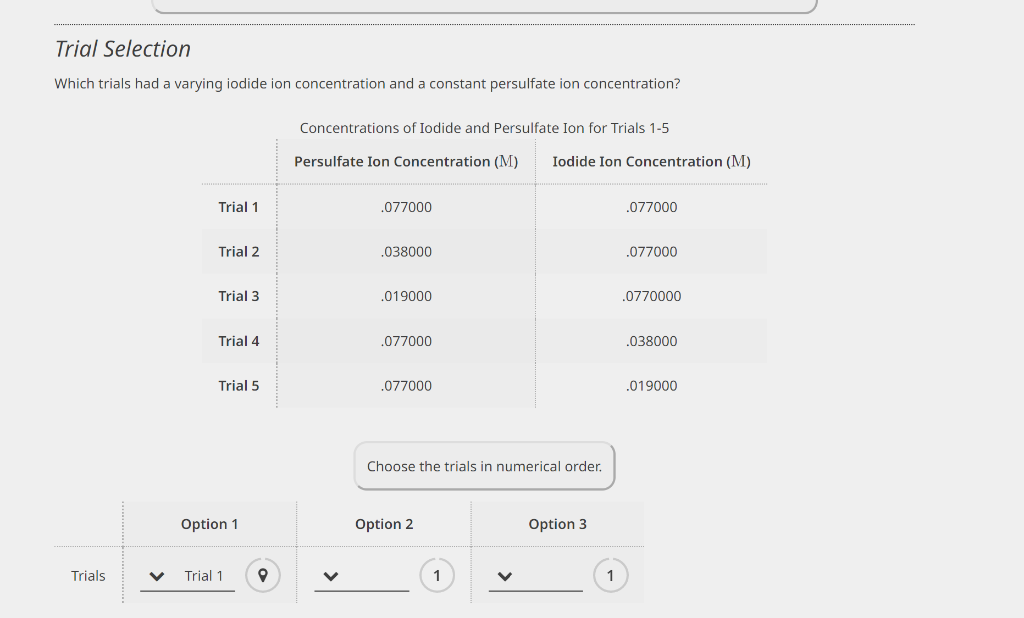Click the Iodide Ion Concentration column heading

[652, 161]
